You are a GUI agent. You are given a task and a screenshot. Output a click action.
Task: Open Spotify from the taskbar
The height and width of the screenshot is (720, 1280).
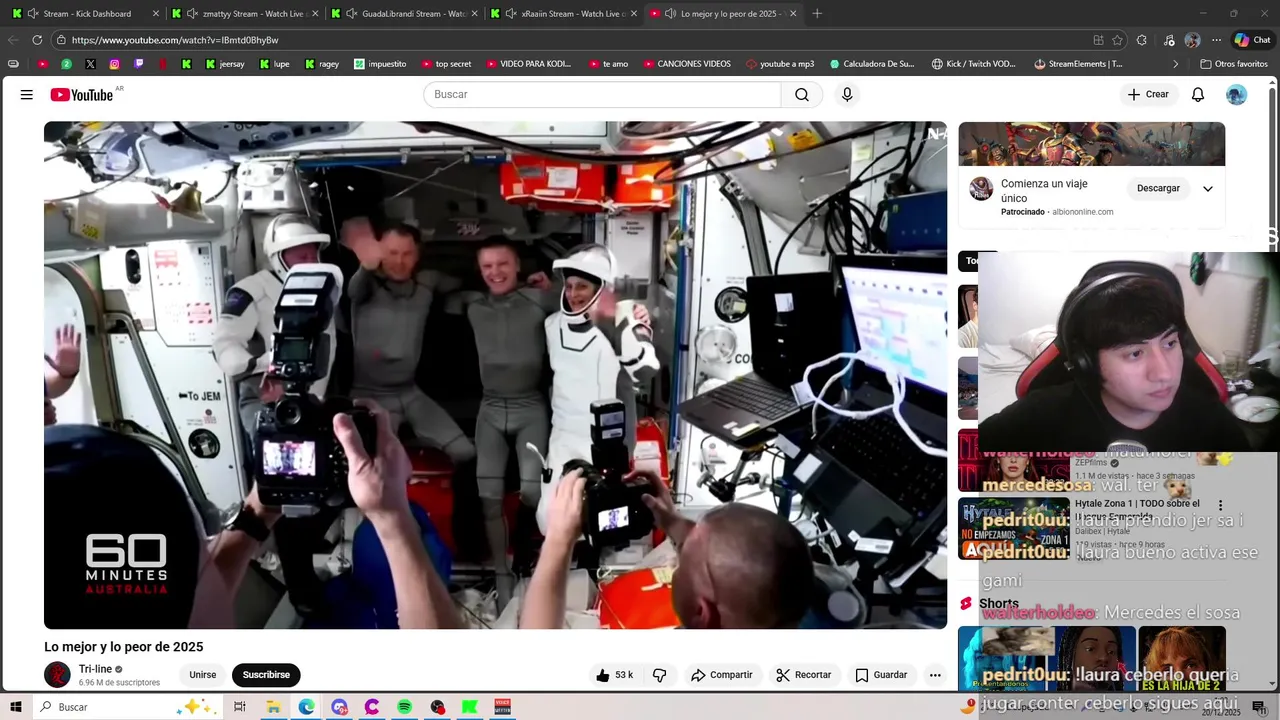404,707
